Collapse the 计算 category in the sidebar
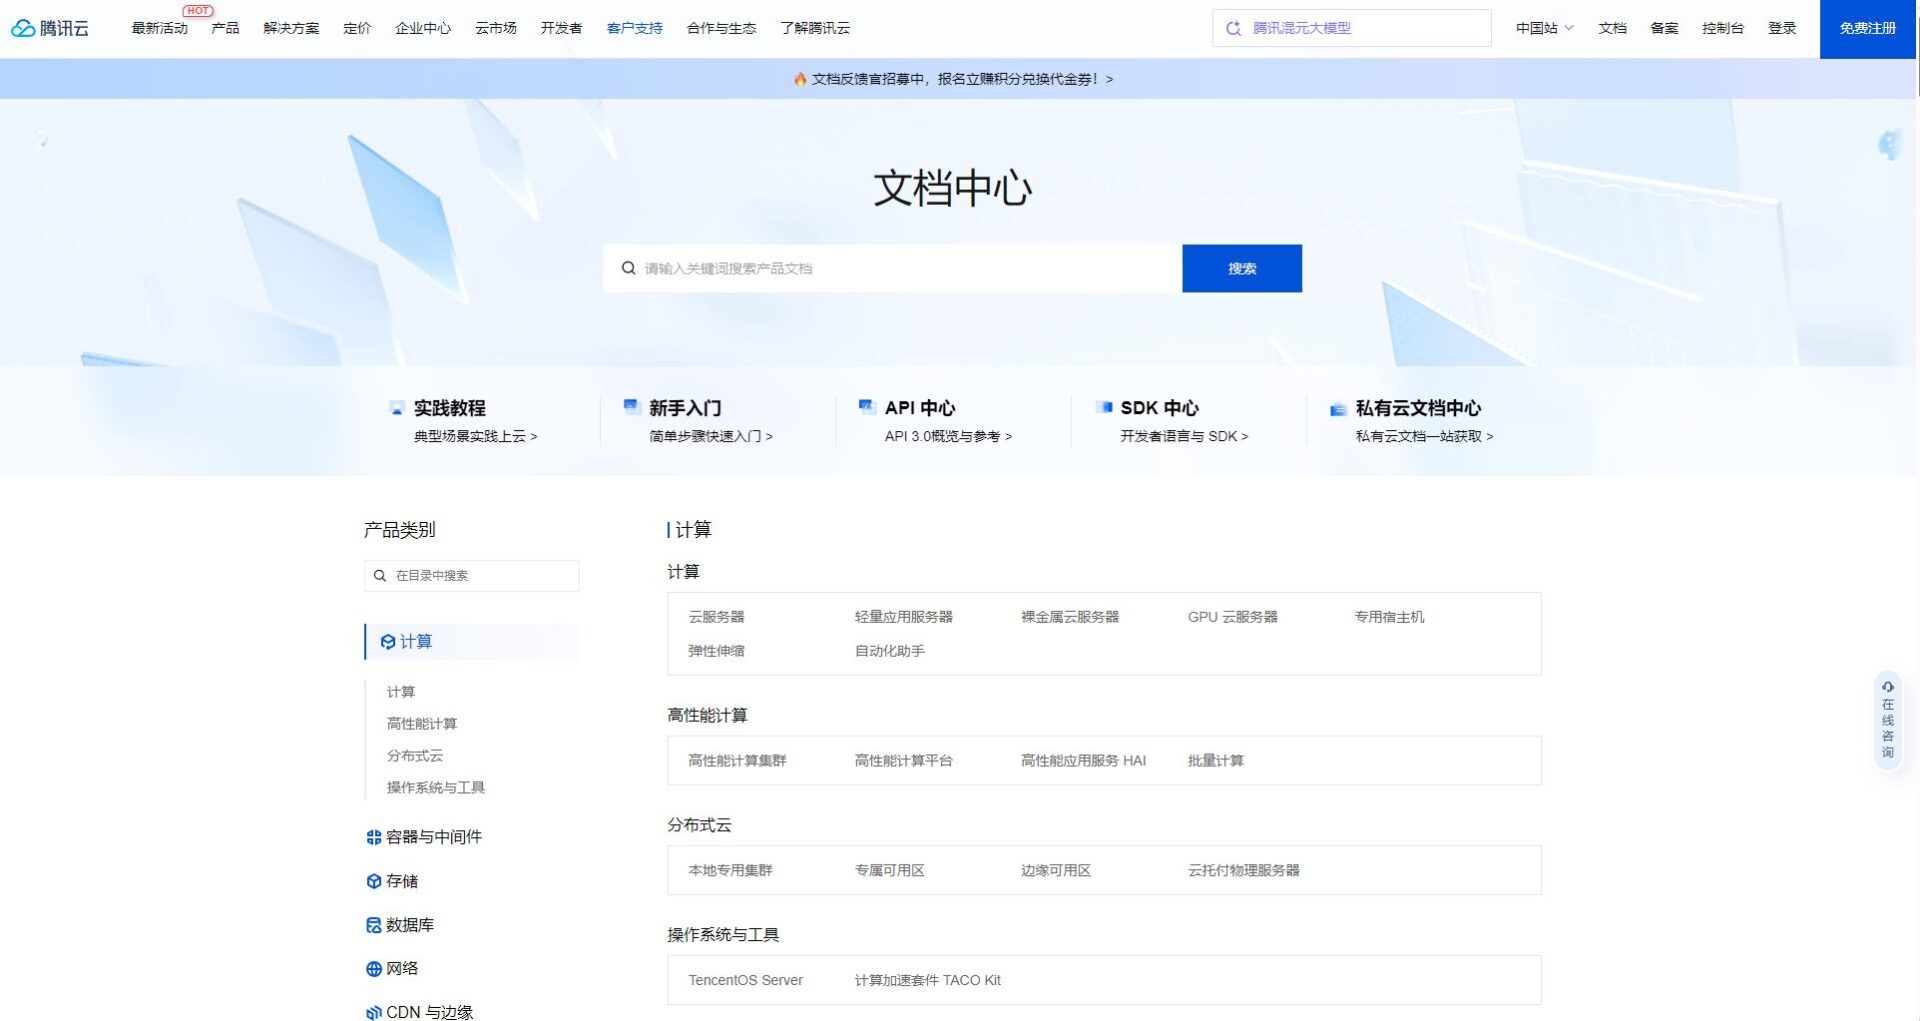The height and width of the screenshot is (1021, 1920). click(x=413, y=642)
